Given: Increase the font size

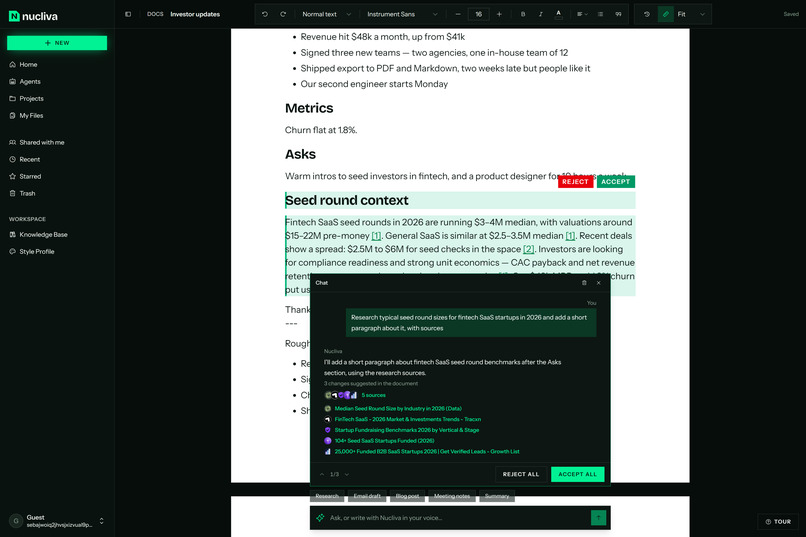Looking at the screenshot, I should click(499, 14).
